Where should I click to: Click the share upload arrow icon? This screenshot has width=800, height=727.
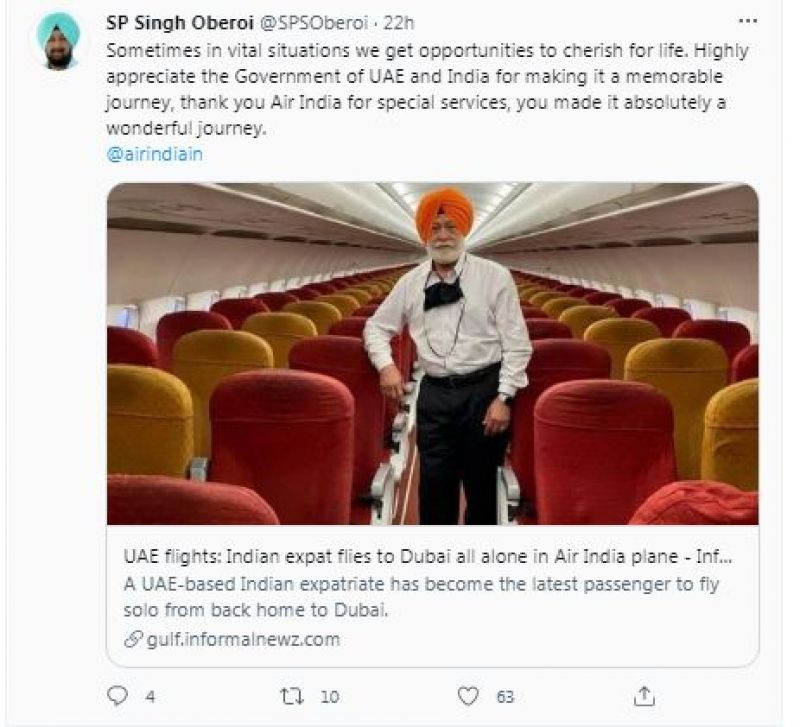click(x=645, y=695)
